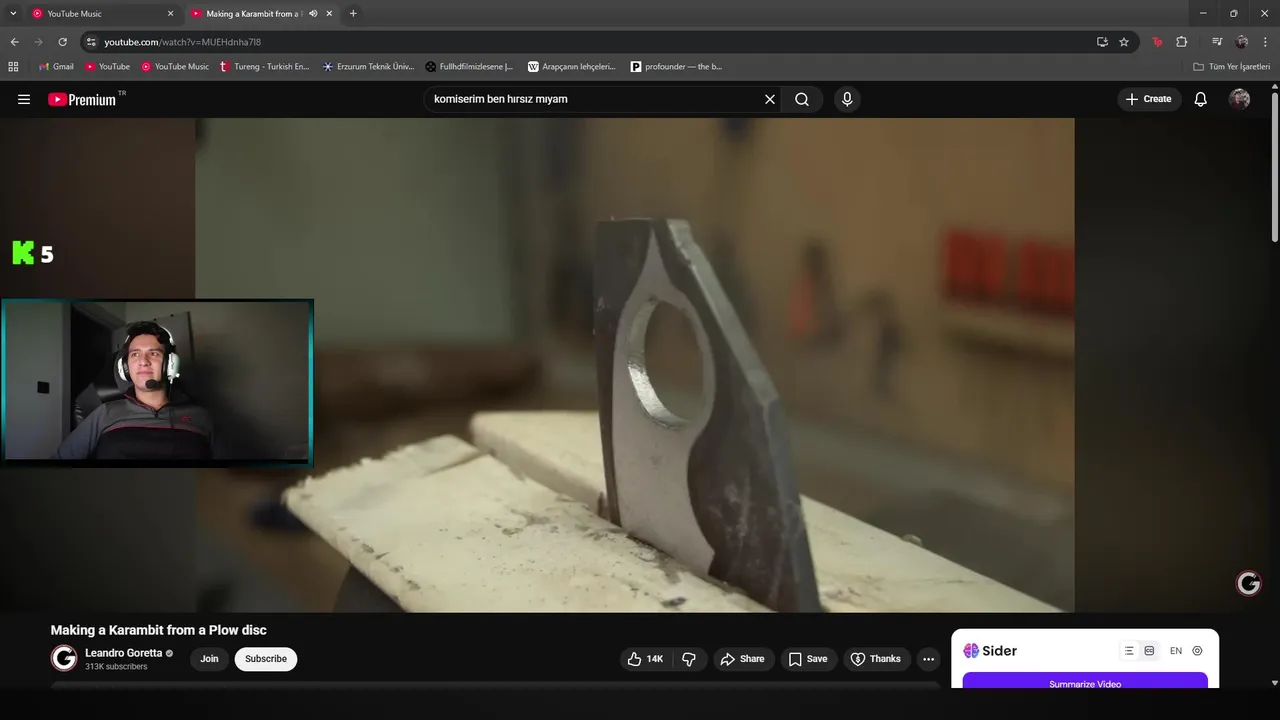Close the Making a Karambit tab
The height and width of the screenshot is (720, 1280).
coord(329,14)
